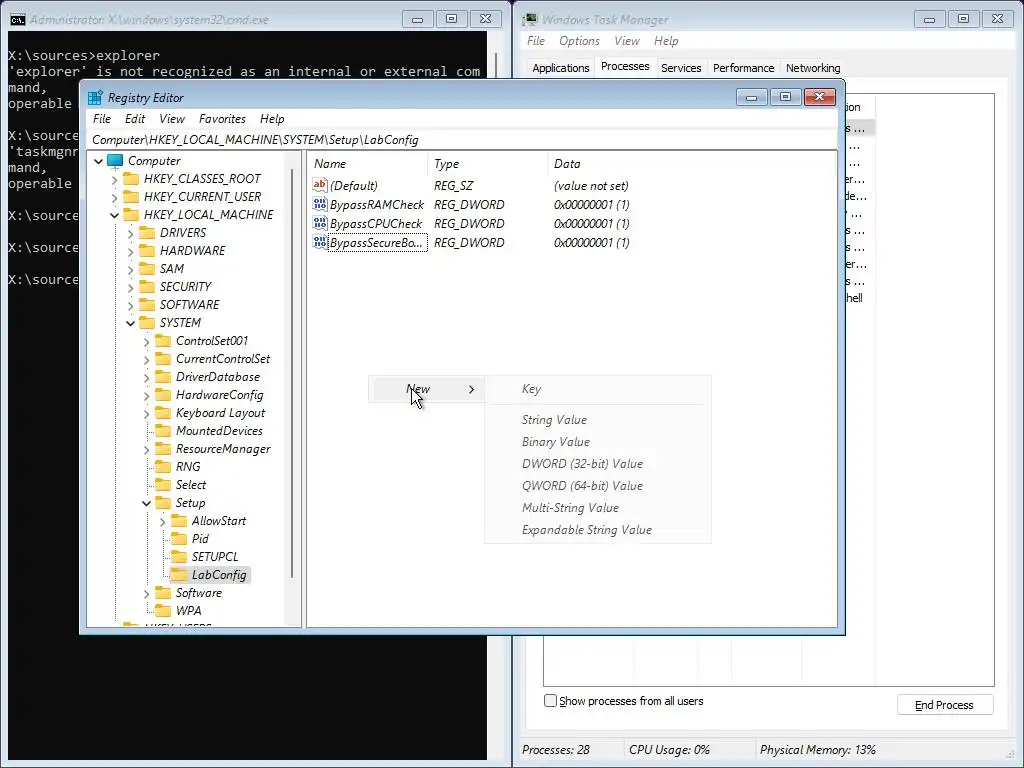Viewport: 1024px width, 768px height.
Task: Click the SAM folder icon
Action: click(x=147, y=269)
